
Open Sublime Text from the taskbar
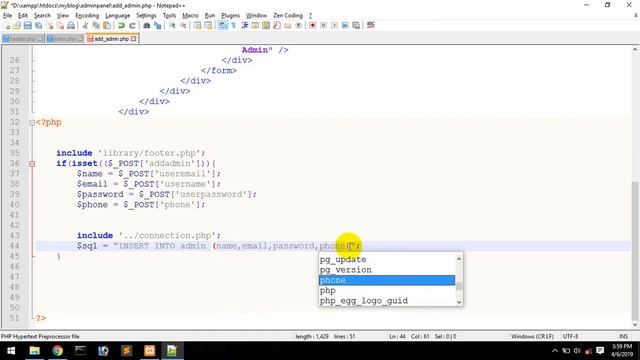127,351
